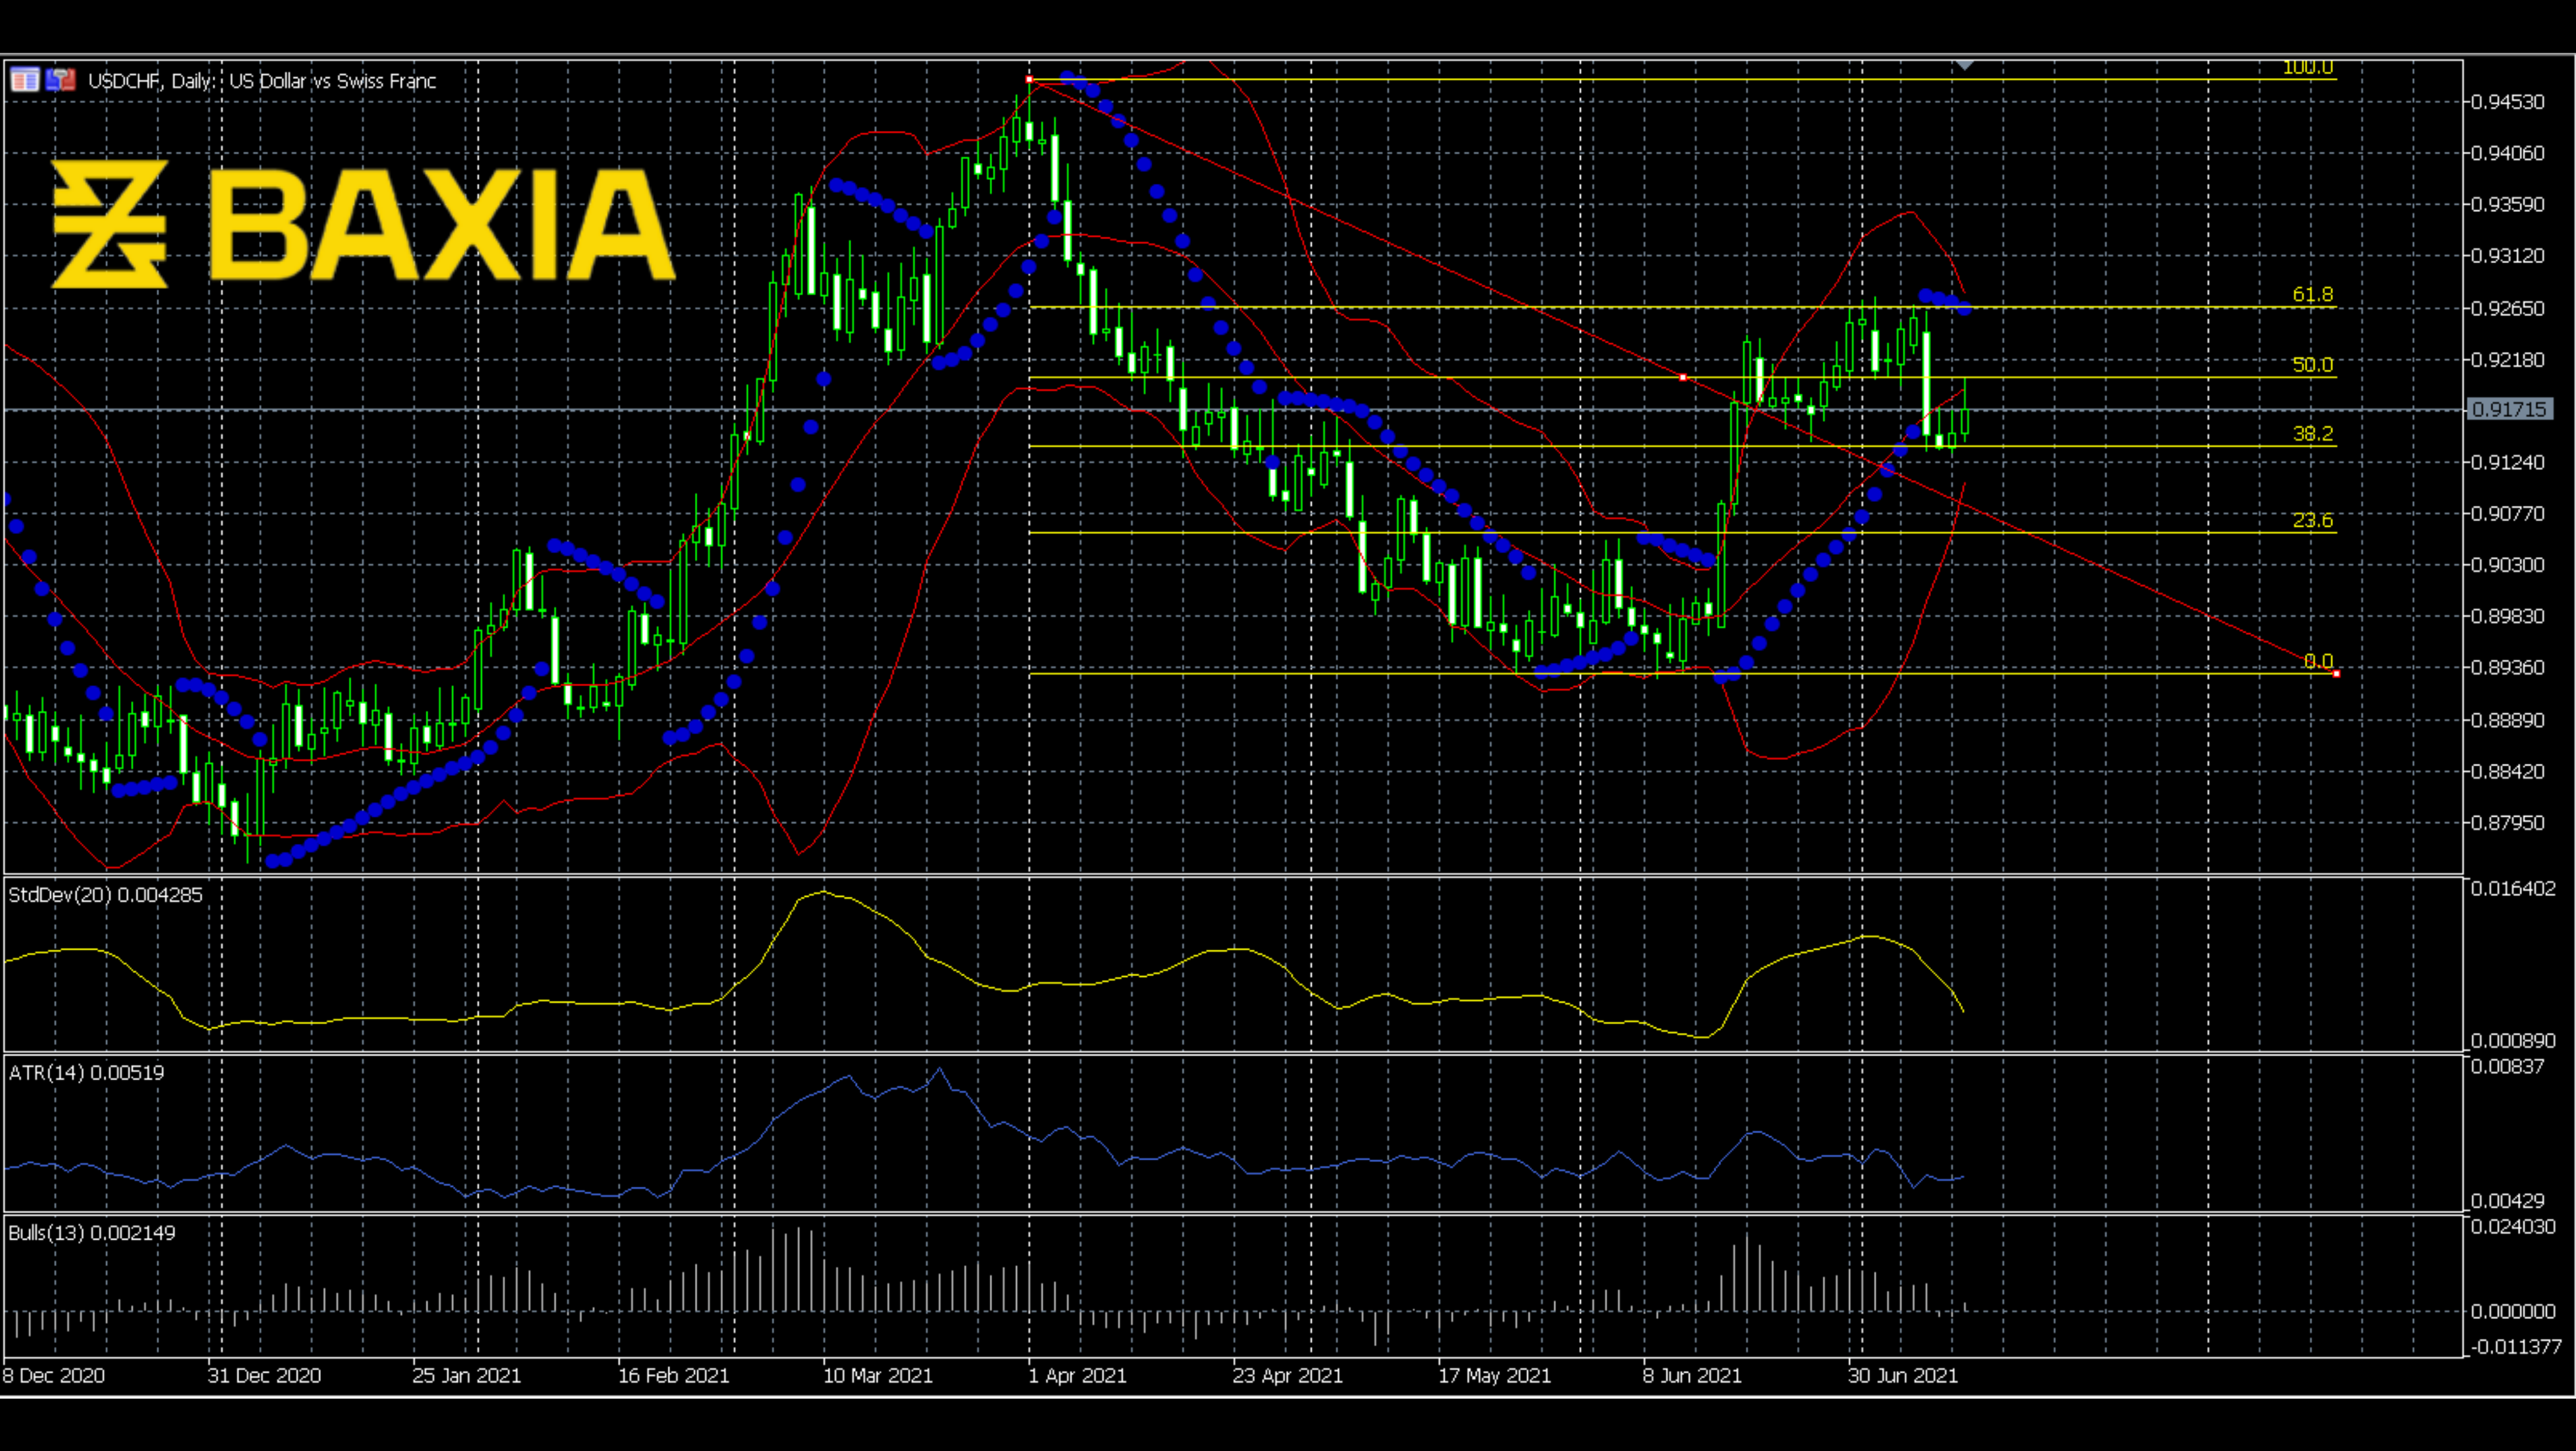The image size is (2576, 1451).
Task: Click the 0.88890 price axis label
Action: coord(2508,720)
